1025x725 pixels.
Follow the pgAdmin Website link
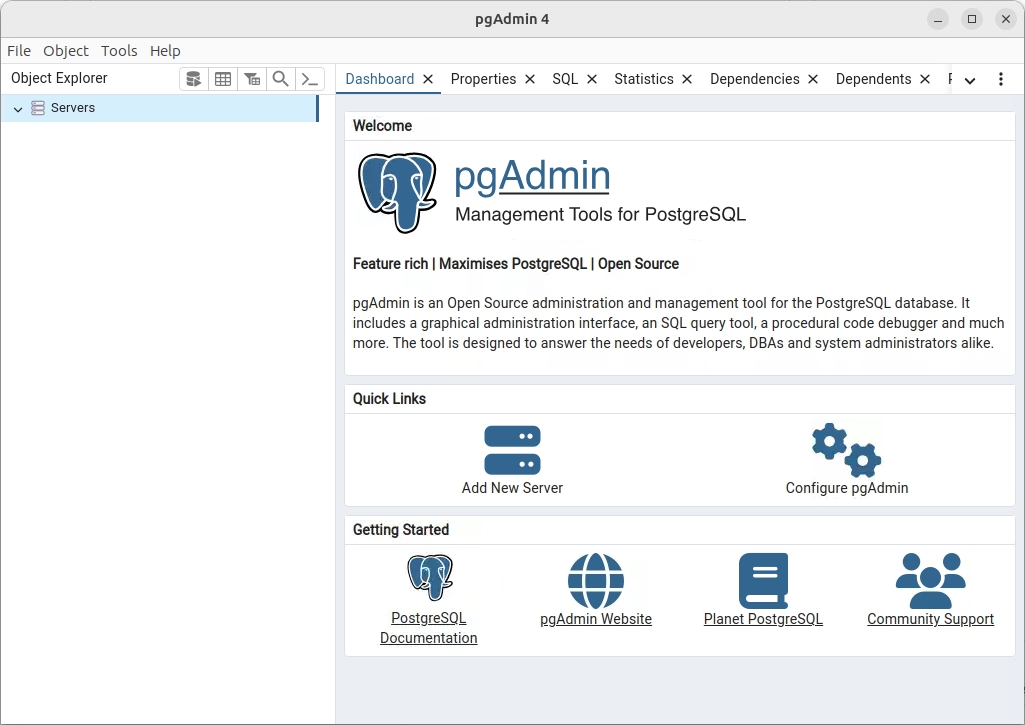[596, 619]
